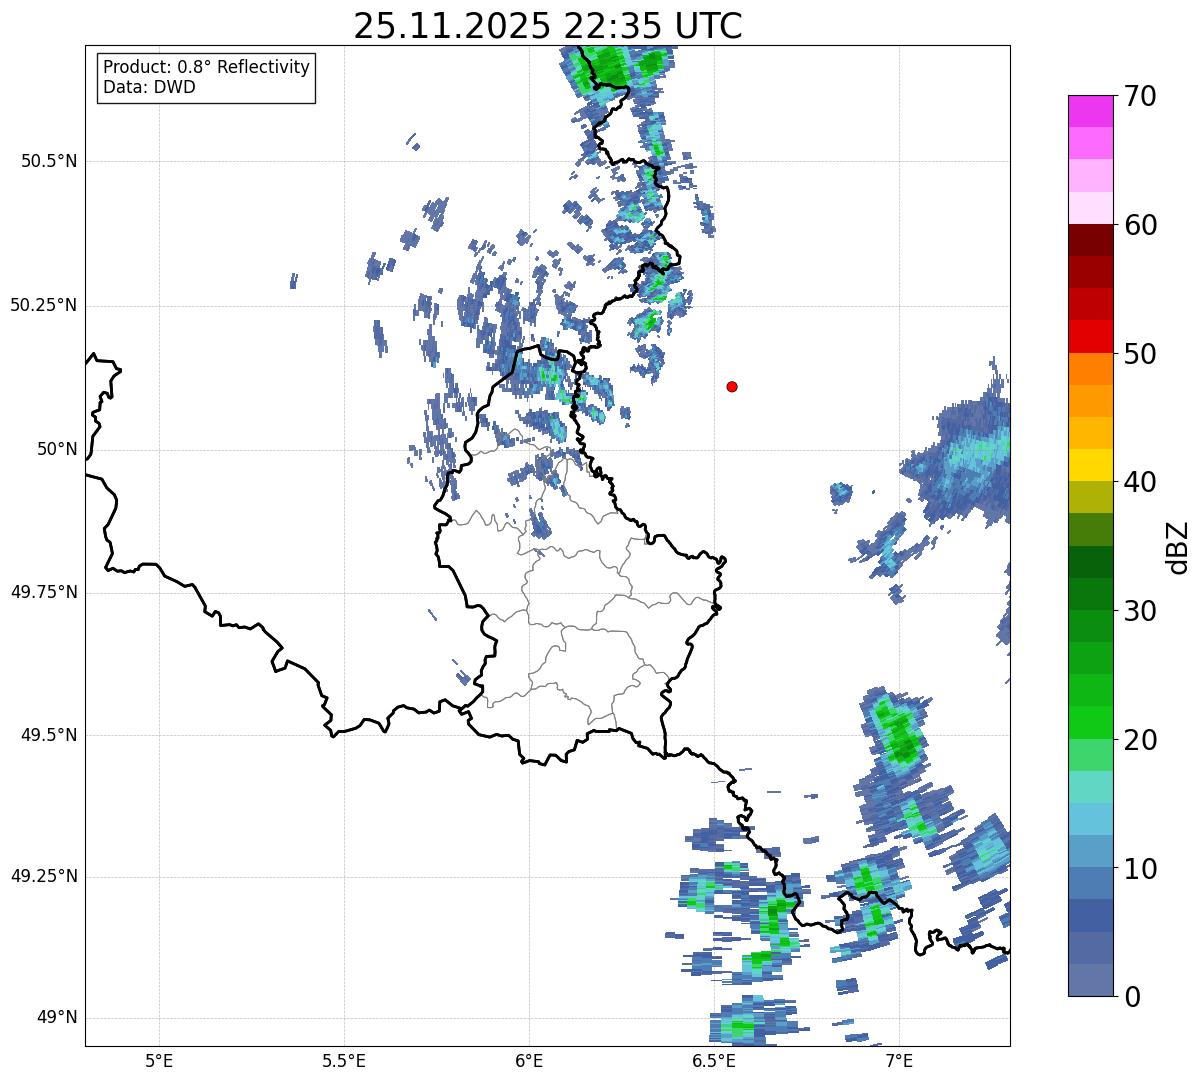Pick the orange swatch just below 50

(1091, 369)
